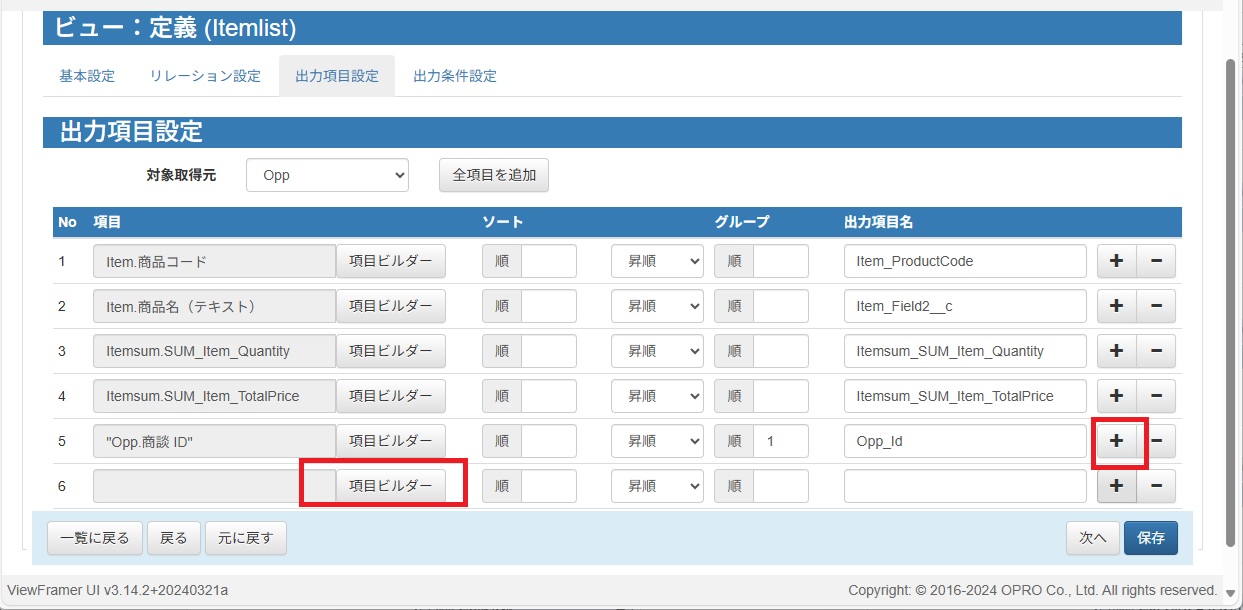
Task: Add a row after Itemsum_SUM_Item_Quantity
Action: click(x=1117, y=351)
